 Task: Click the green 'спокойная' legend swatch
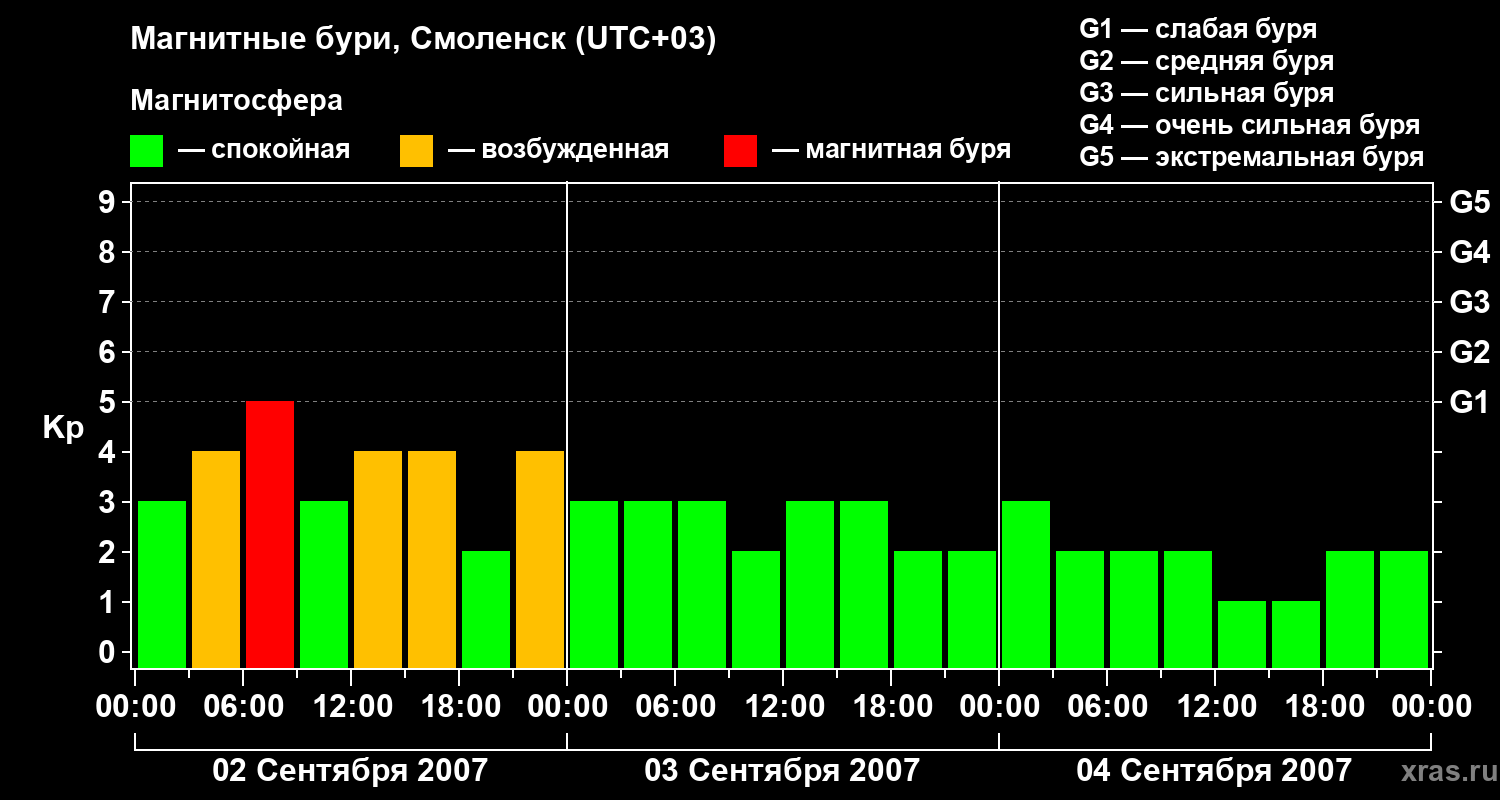[x=146, y=151]
